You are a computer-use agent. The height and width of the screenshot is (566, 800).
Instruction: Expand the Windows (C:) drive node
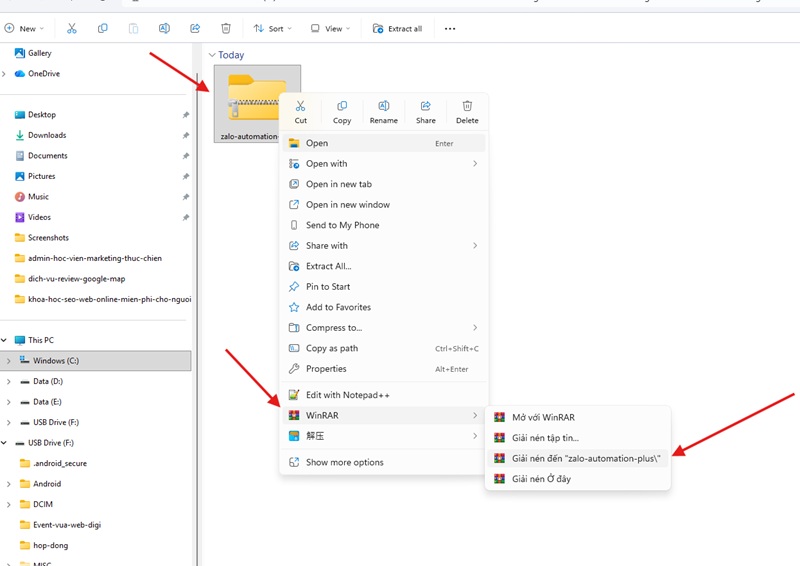coord(9,361)
